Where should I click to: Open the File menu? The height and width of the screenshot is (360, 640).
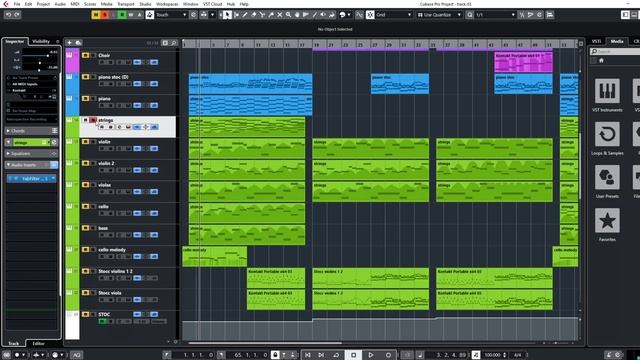pos(17,4)
